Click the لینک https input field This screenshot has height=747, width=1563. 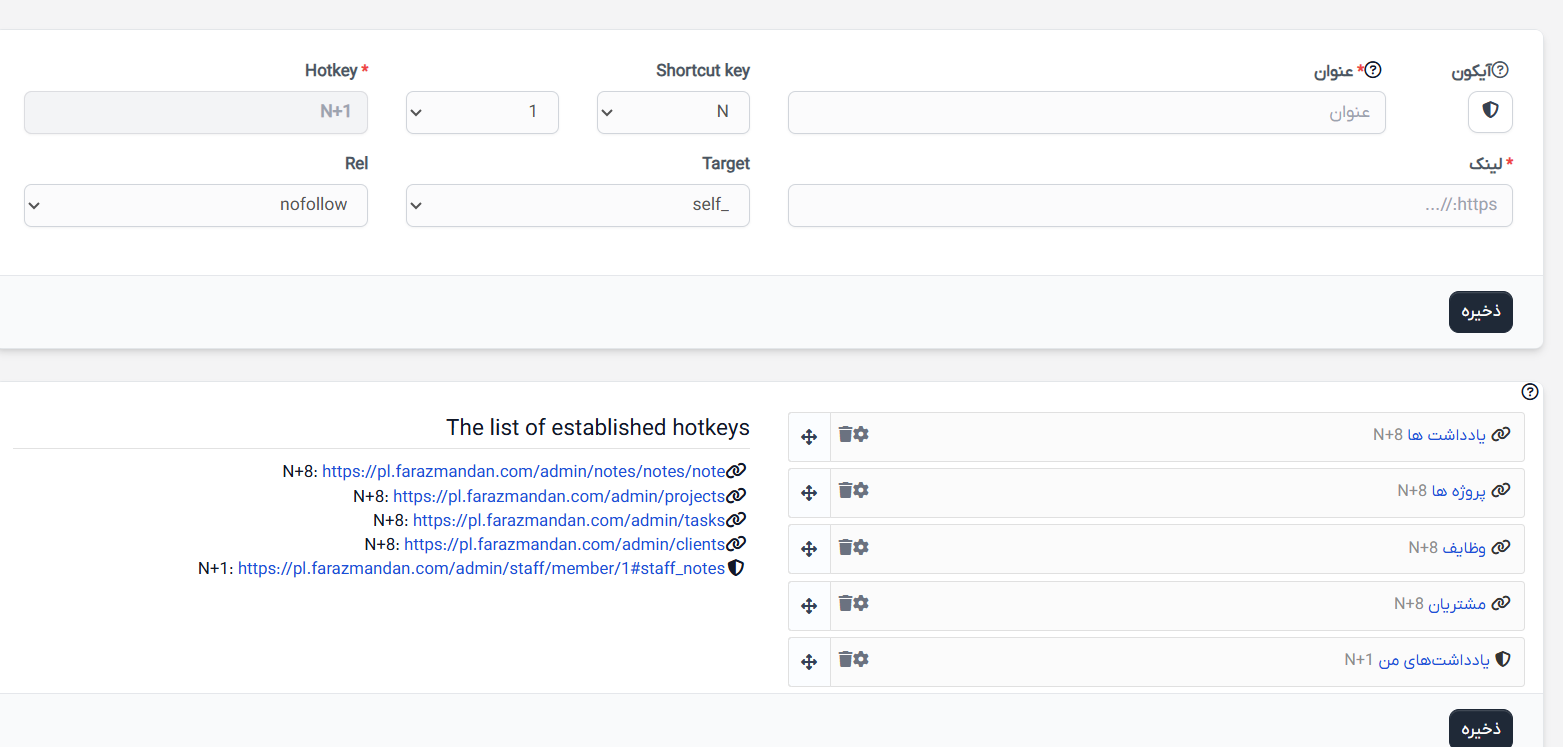point(1150,205)
